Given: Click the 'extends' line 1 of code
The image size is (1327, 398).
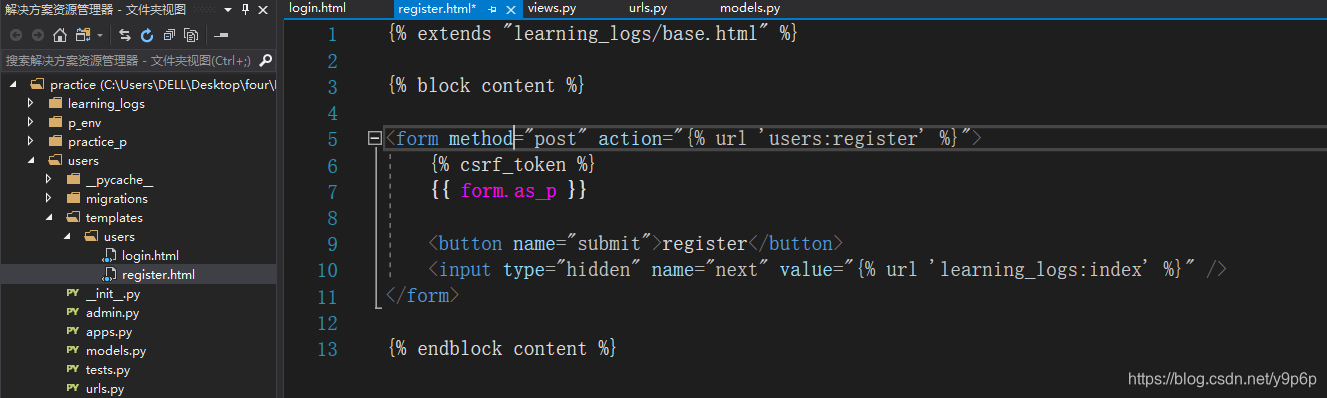Looking at the screenshot, I should [x=592, y=33].
